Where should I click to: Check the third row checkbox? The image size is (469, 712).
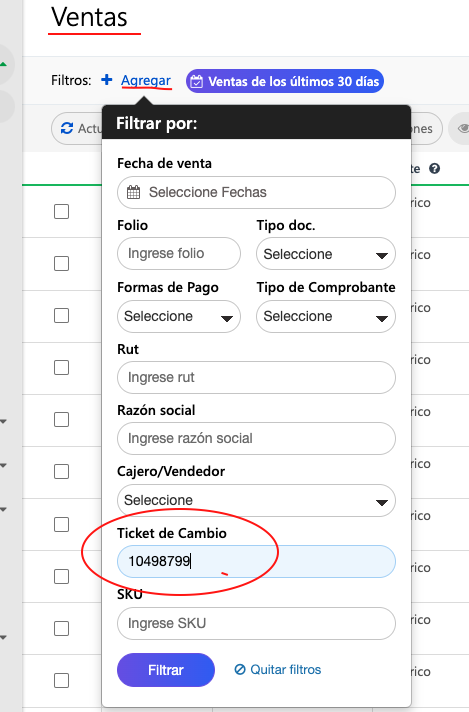pos(61,315)
